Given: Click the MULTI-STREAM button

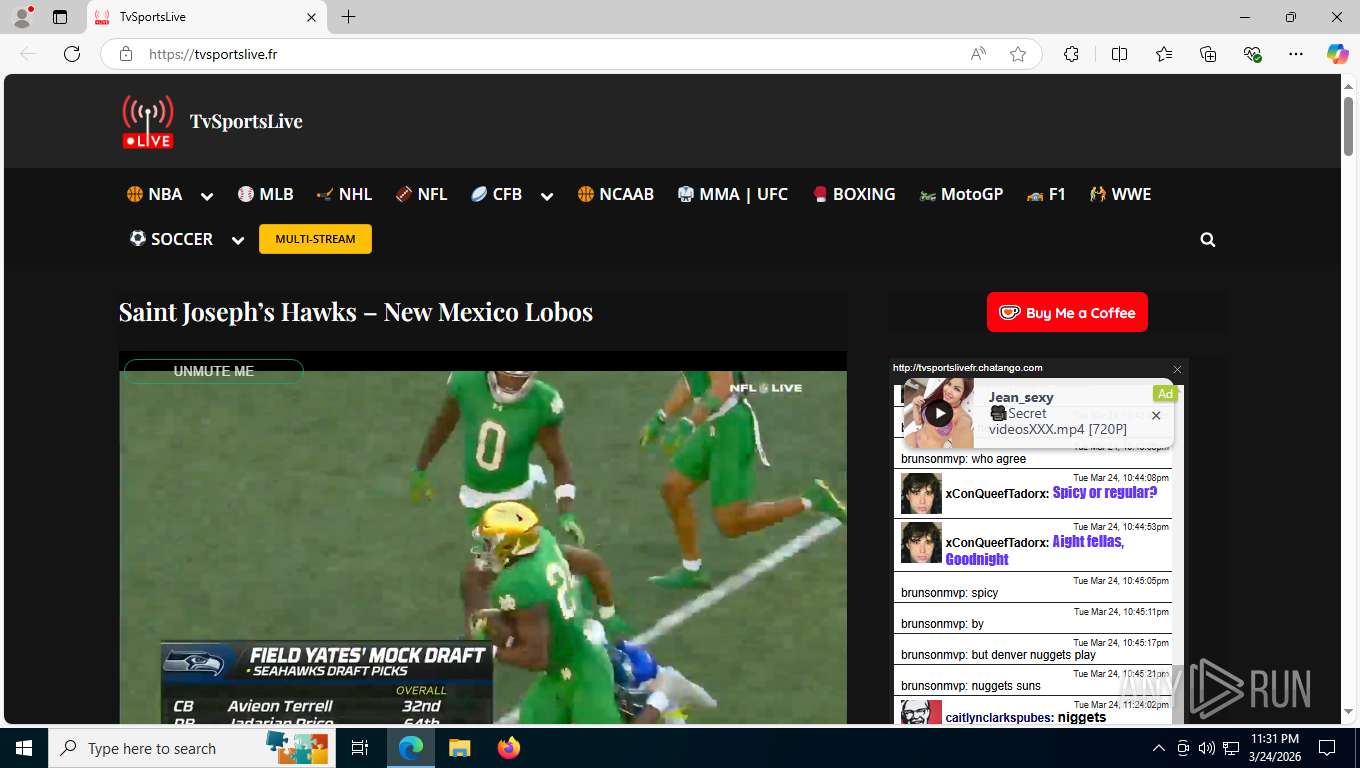Looking at the screenshot, I should [315, 239].
